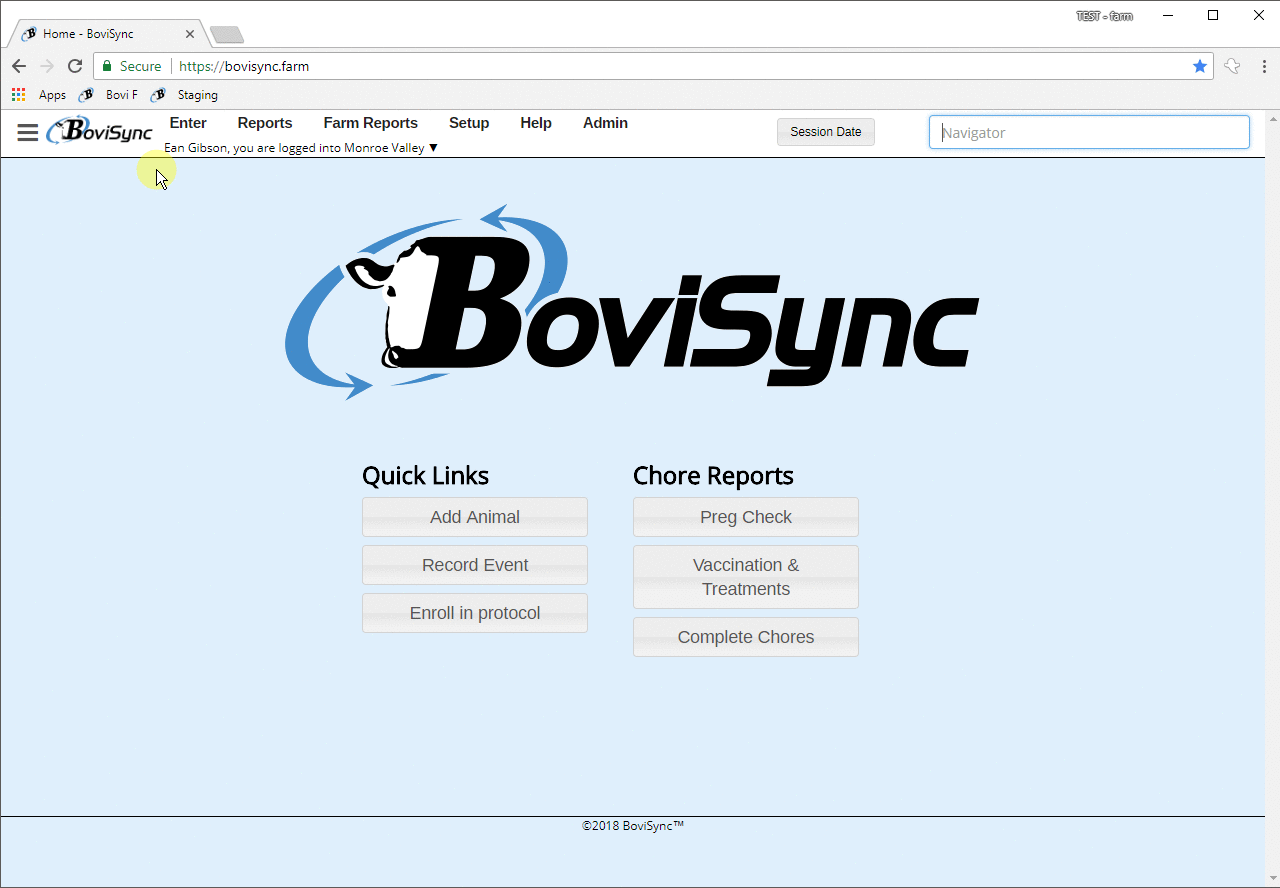Open the Enter menu

[x=188, y=123]
